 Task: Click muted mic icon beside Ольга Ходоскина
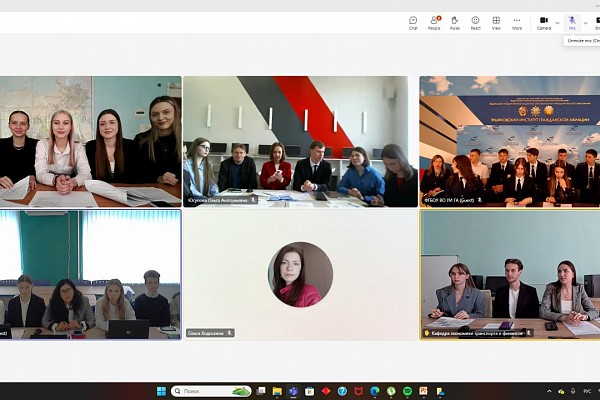[230, 333]
